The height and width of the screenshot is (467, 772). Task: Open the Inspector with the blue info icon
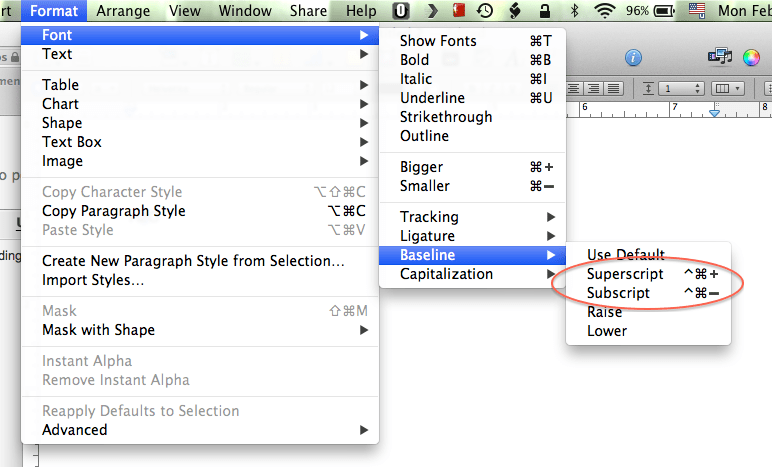(x=633, y=58)
